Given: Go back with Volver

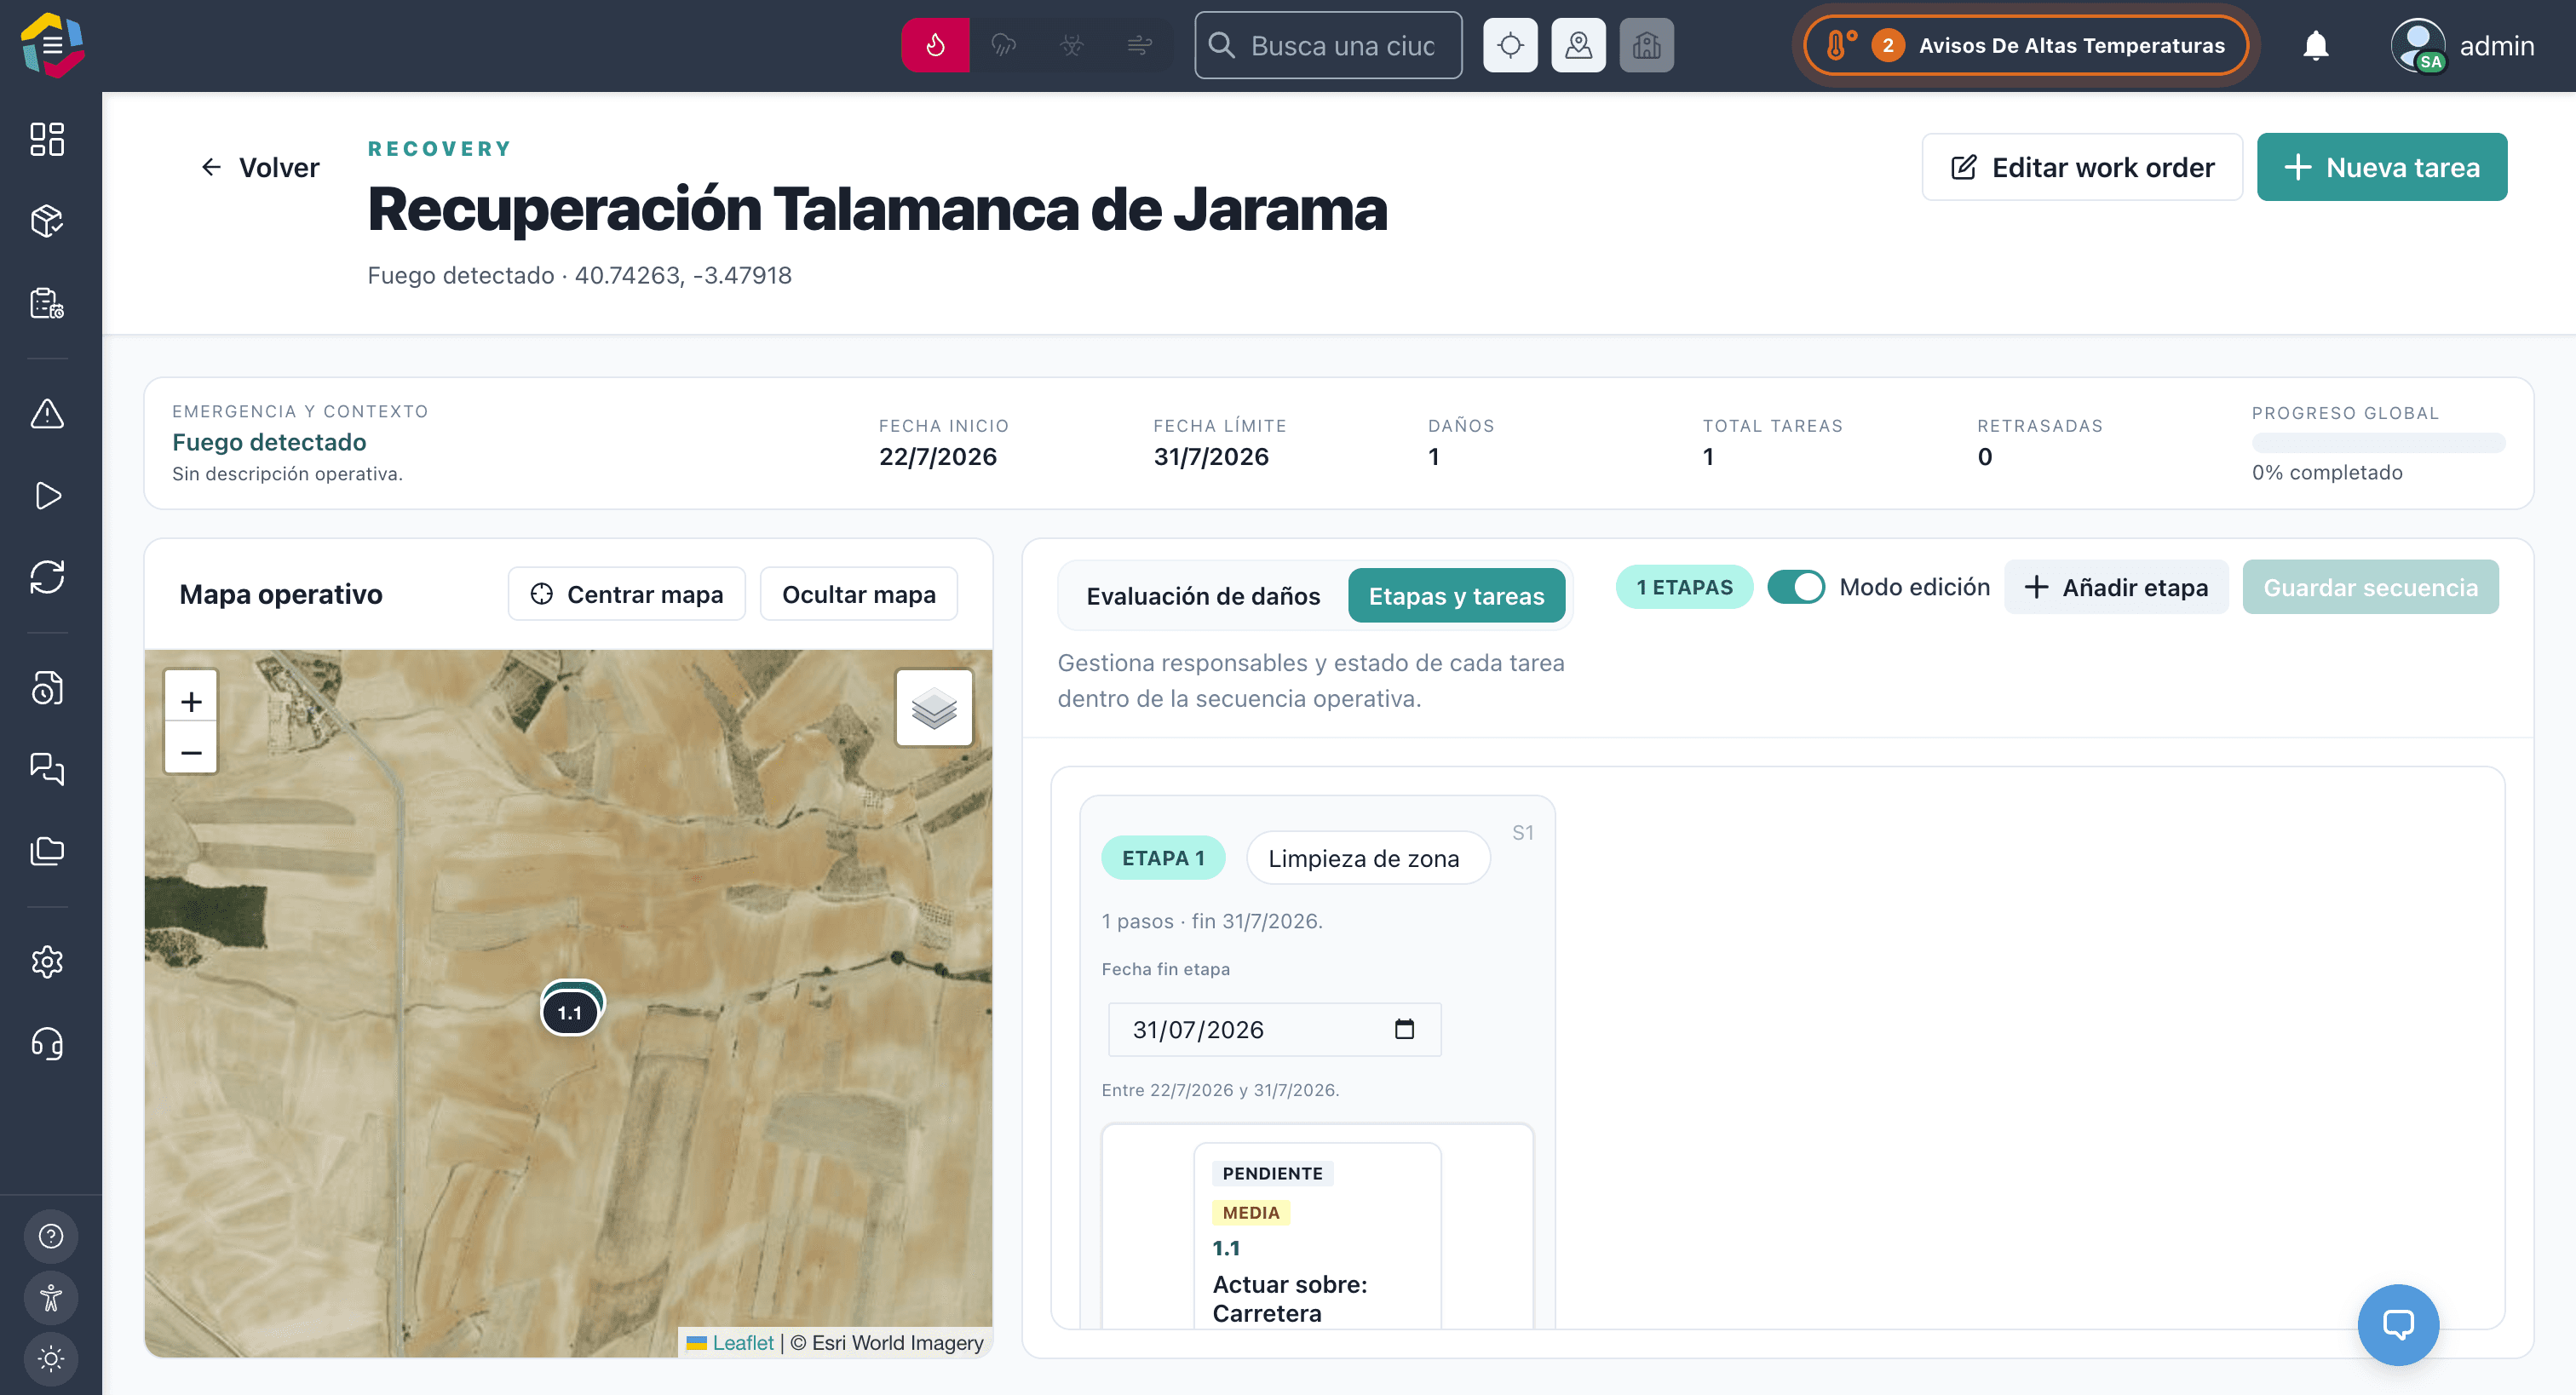Looking at the screenshot, I should tap(260, 167).
